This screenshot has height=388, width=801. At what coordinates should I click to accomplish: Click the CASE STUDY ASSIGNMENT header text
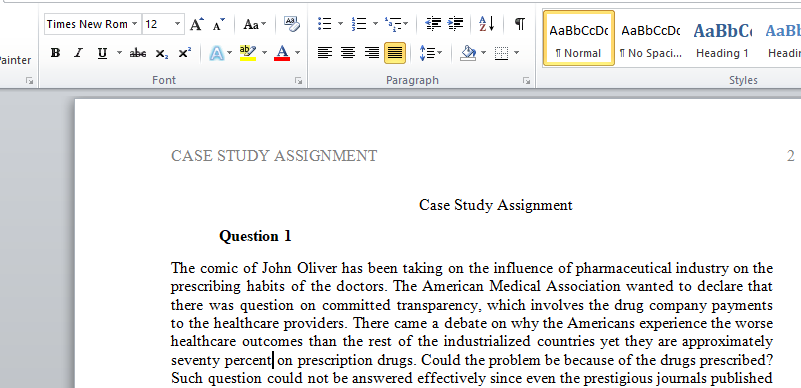[x=274, y=156]
